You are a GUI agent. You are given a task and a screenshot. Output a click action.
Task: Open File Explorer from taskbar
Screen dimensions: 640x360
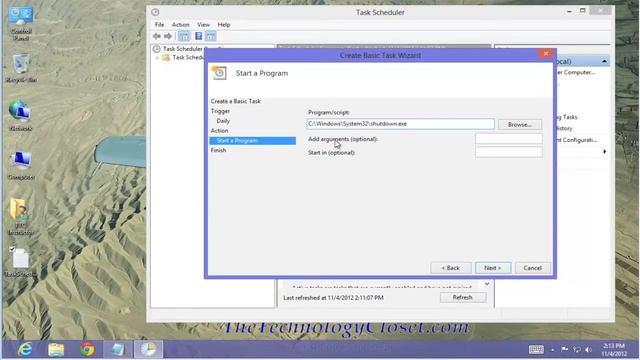(x=56, y=349)
